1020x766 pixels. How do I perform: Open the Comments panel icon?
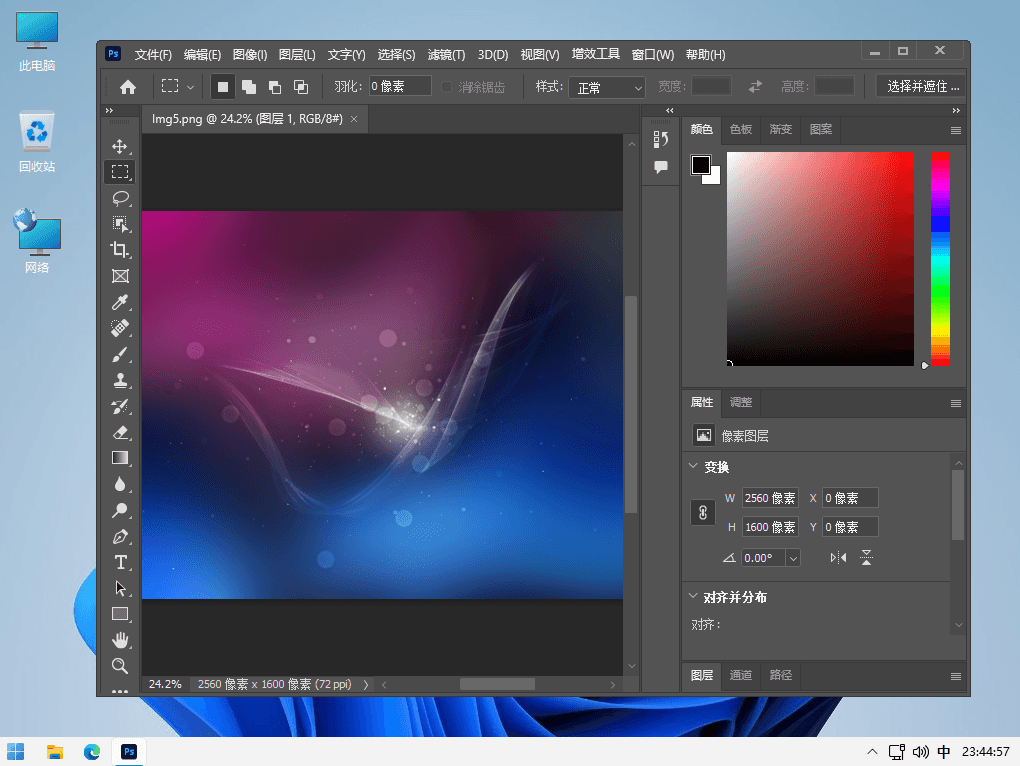click(x=661, y=167)
